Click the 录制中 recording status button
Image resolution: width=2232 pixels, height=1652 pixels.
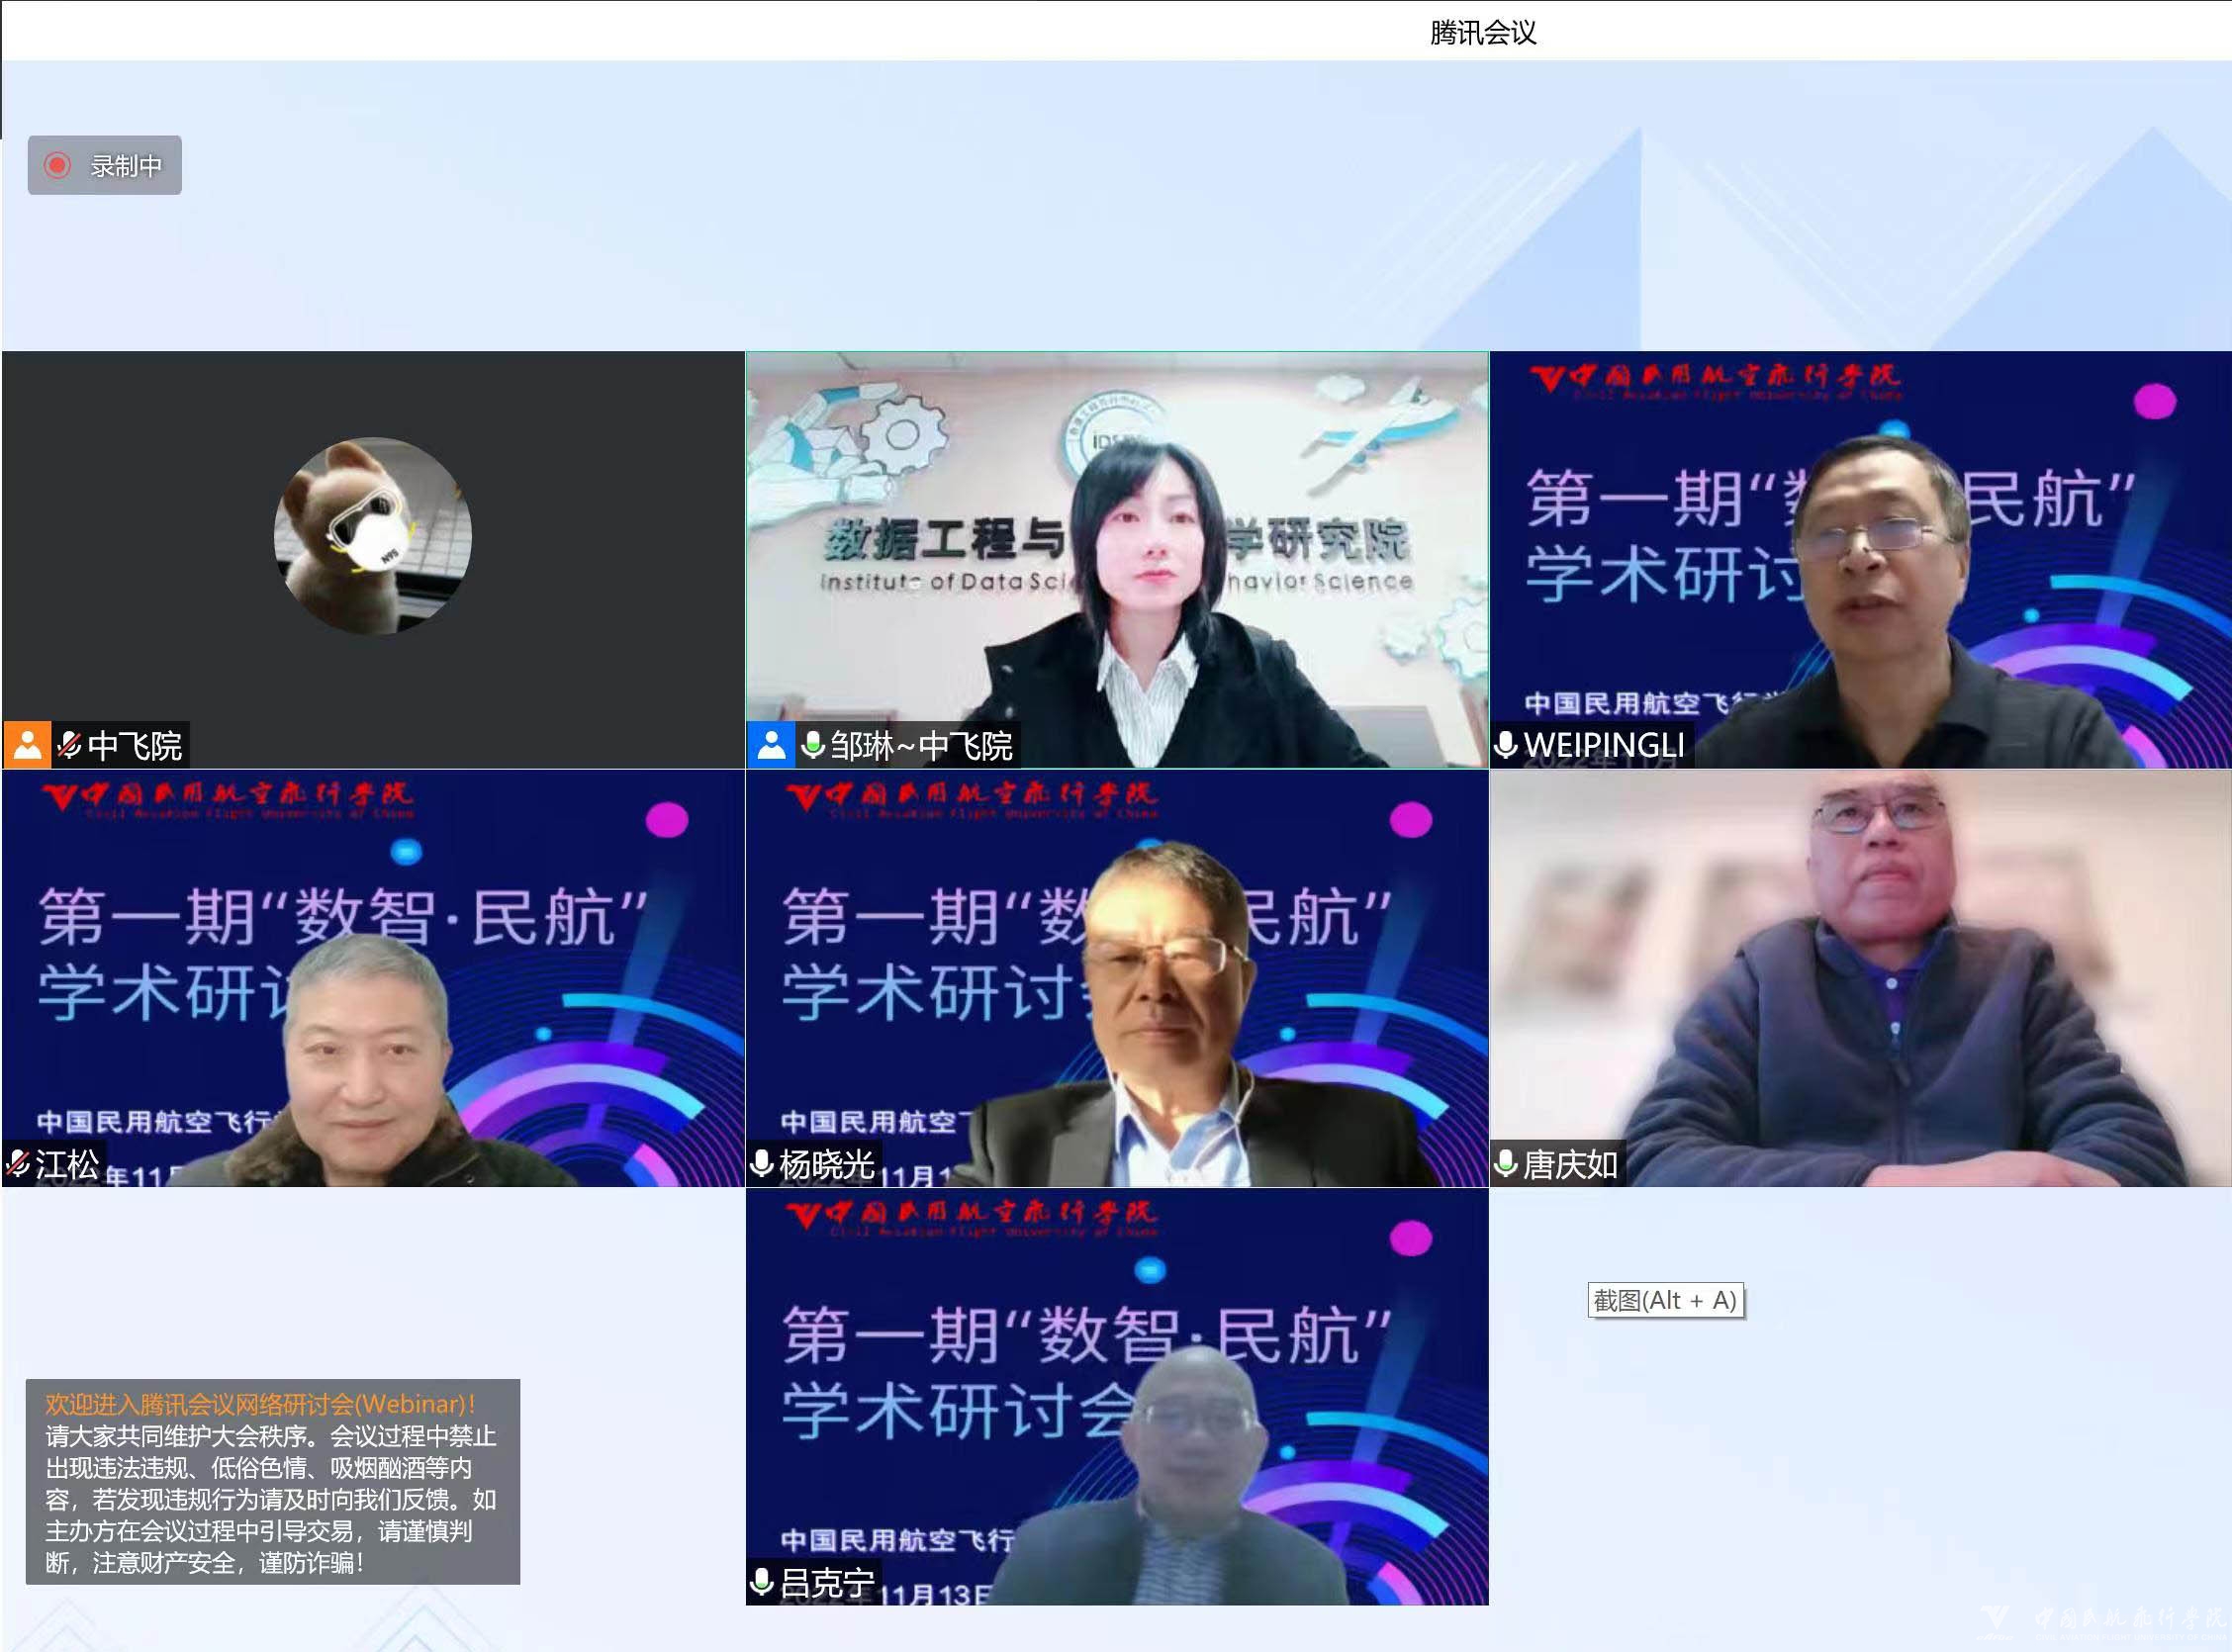[104, 165]
